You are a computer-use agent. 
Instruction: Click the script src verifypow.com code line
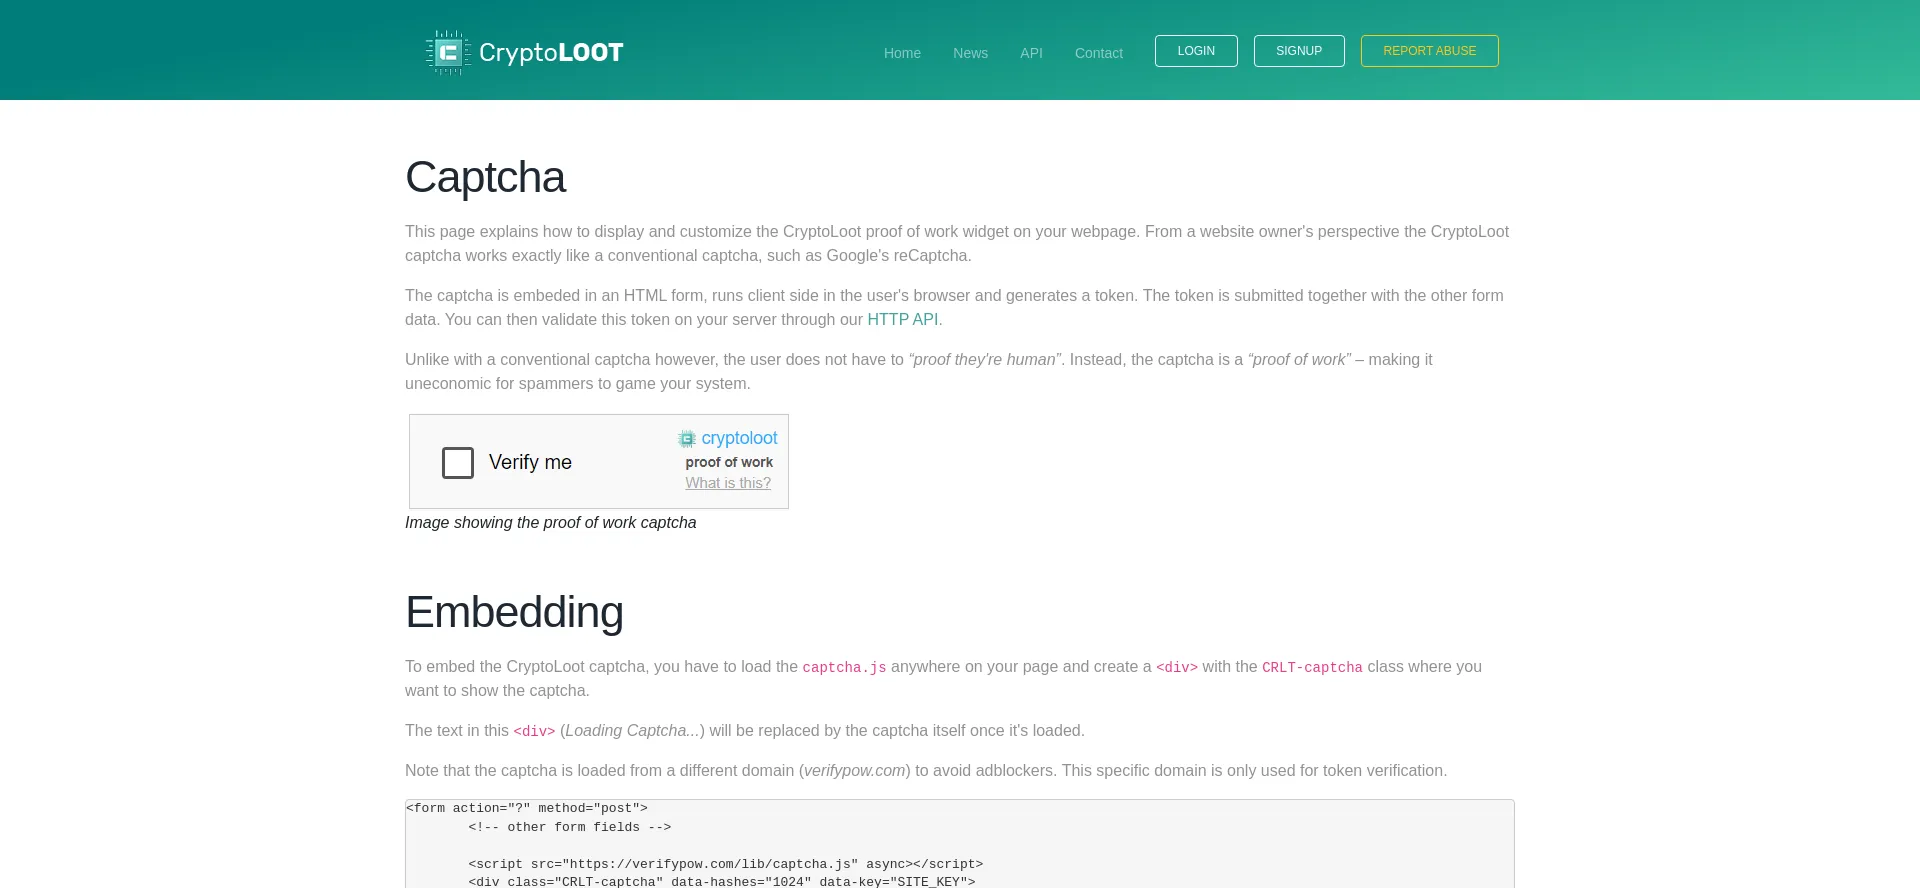725,864
